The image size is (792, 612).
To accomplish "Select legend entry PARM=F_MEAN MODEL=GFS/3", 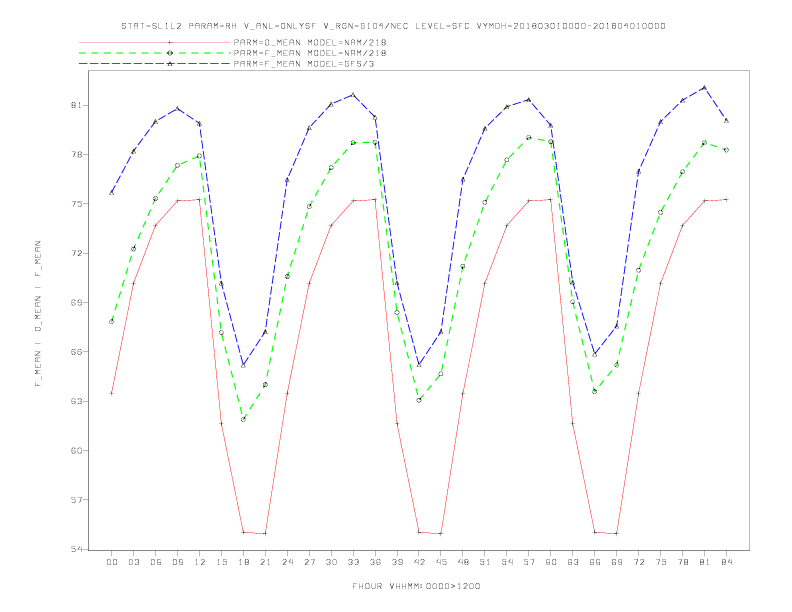I will [304, 64].
